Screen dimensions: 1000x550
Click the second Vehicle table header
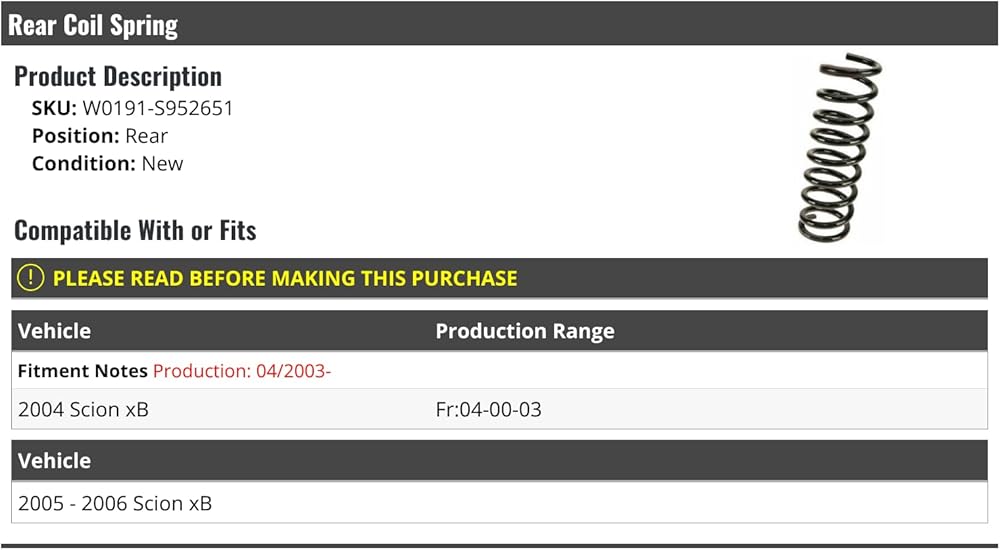click(x=54, y=461)
